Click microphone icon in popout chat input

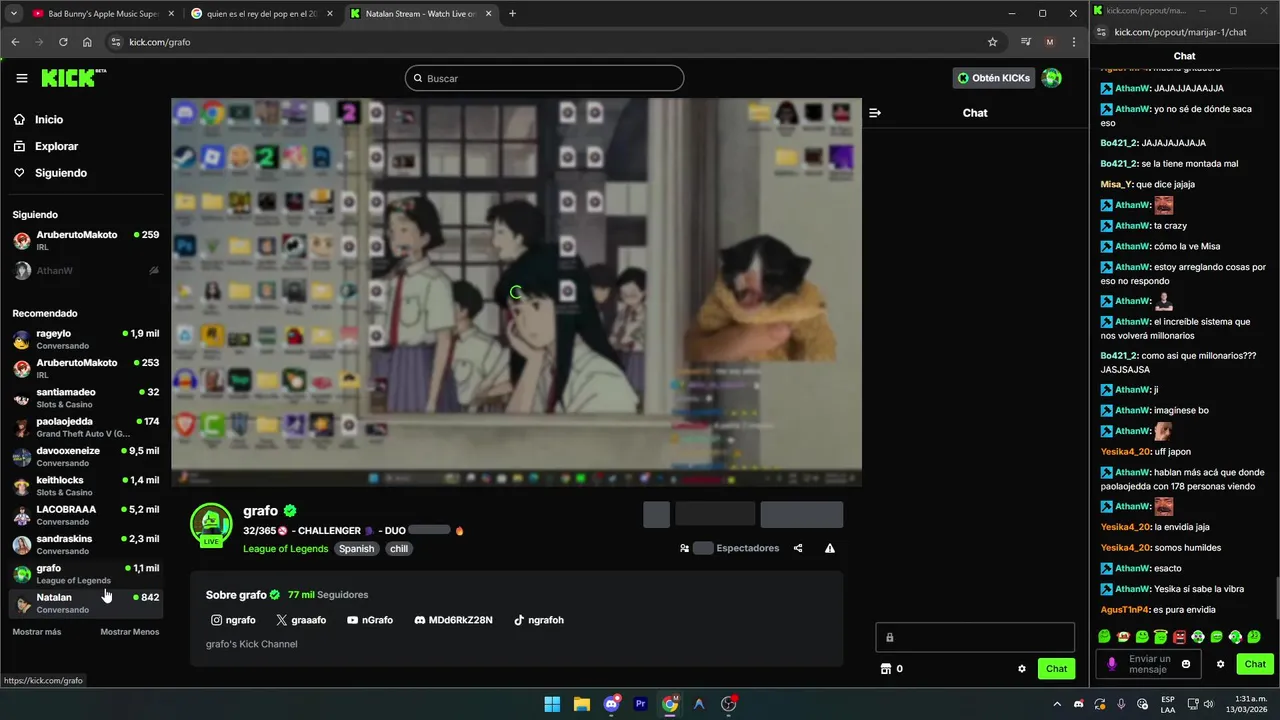pyautogui.click(x=1112, y=664)
